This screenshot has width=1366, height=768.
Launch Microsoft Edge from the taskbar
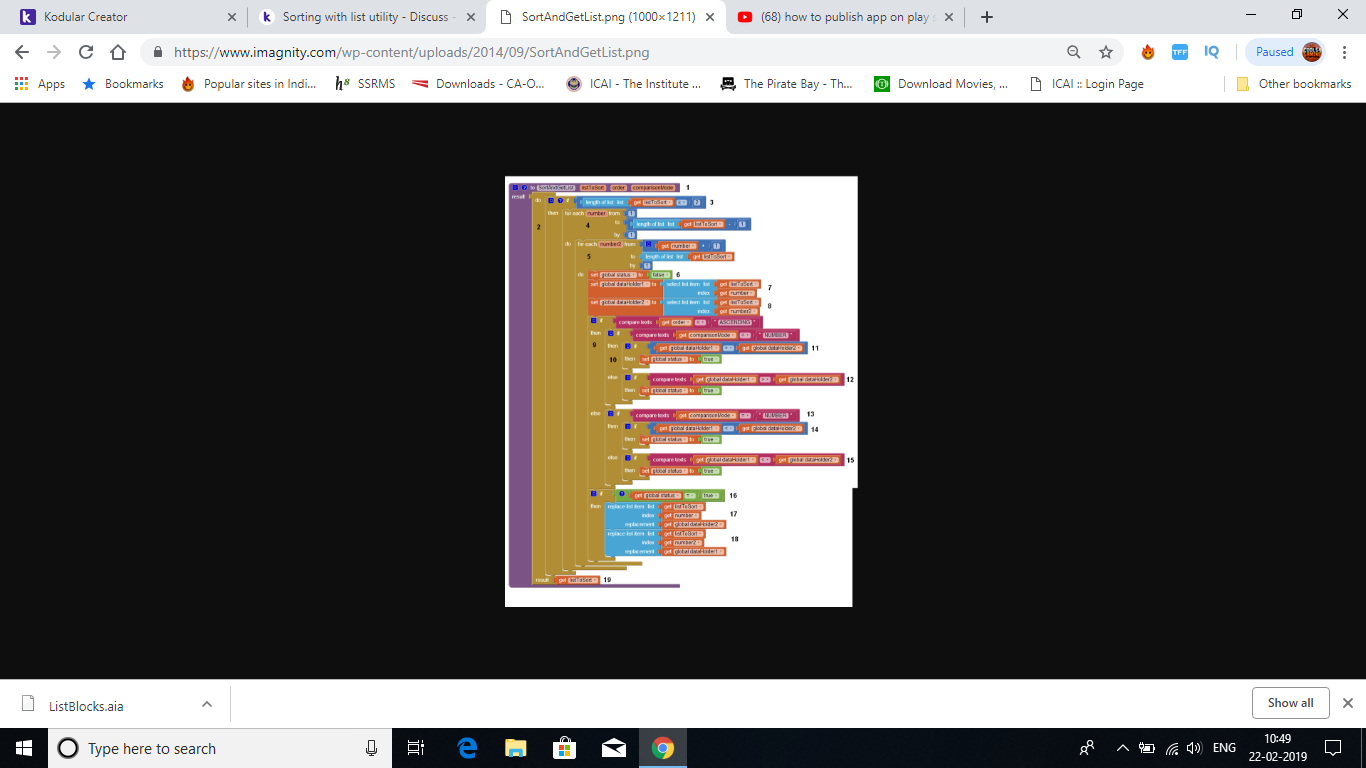click(467, 748)
